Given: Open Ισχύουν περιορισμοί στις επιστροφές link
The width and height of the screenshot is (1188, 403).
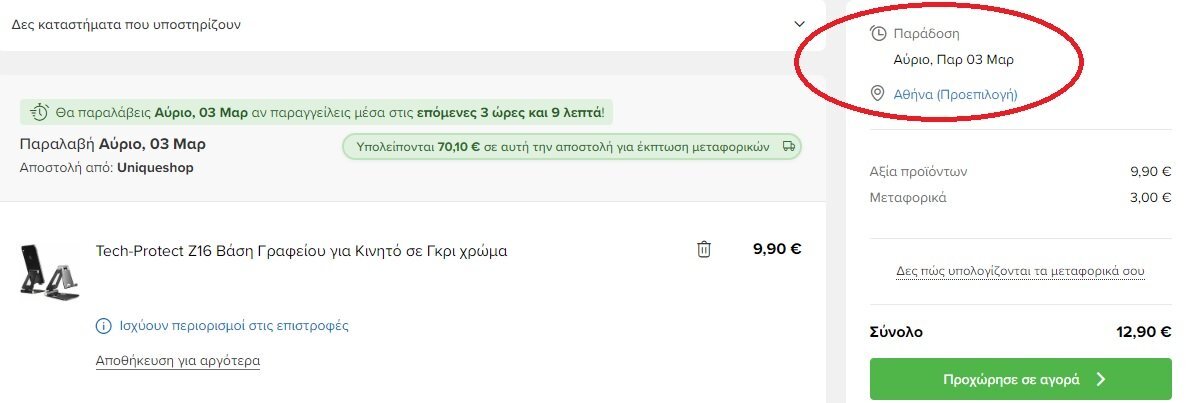Looking at the screenshot, I should pyautogui.click(x=234, y=326).
